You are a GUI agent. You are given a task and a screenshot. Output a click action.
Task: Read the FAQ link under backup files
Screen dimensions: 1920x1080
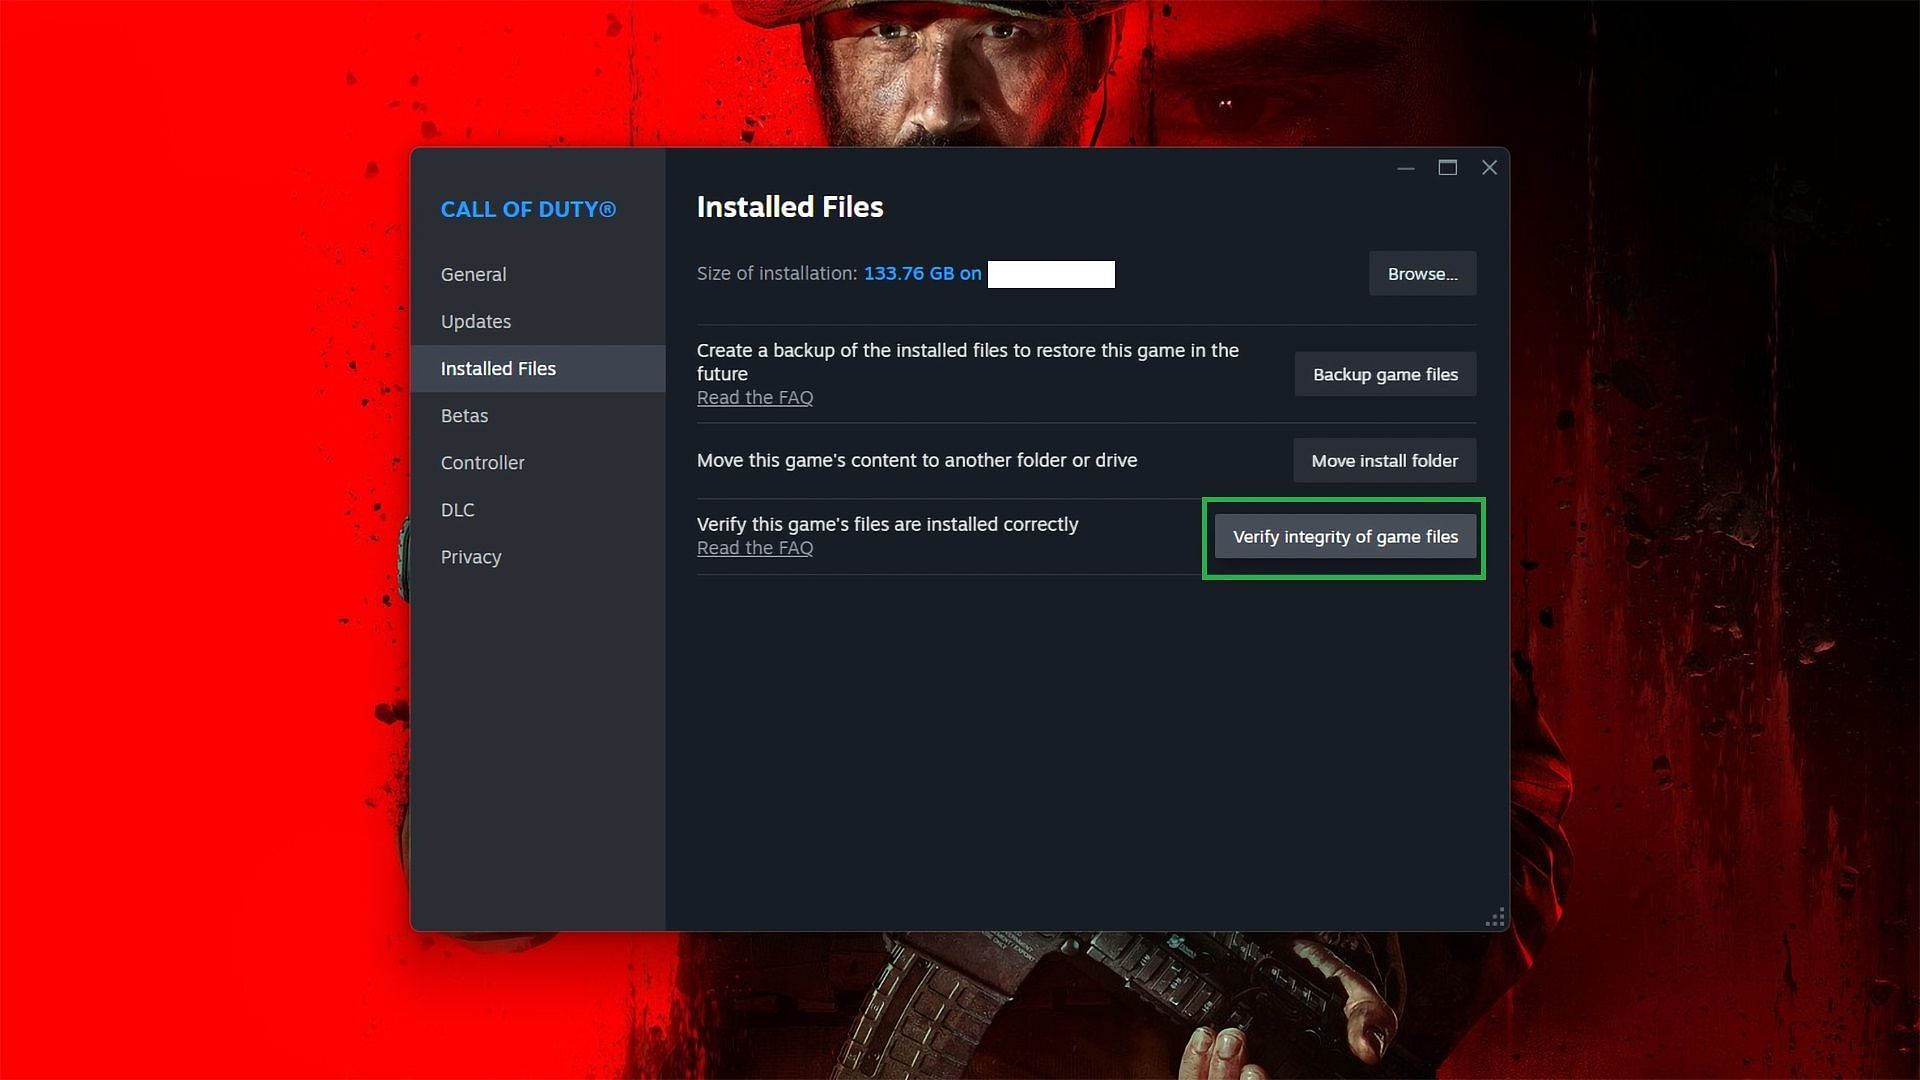point(754,397)
